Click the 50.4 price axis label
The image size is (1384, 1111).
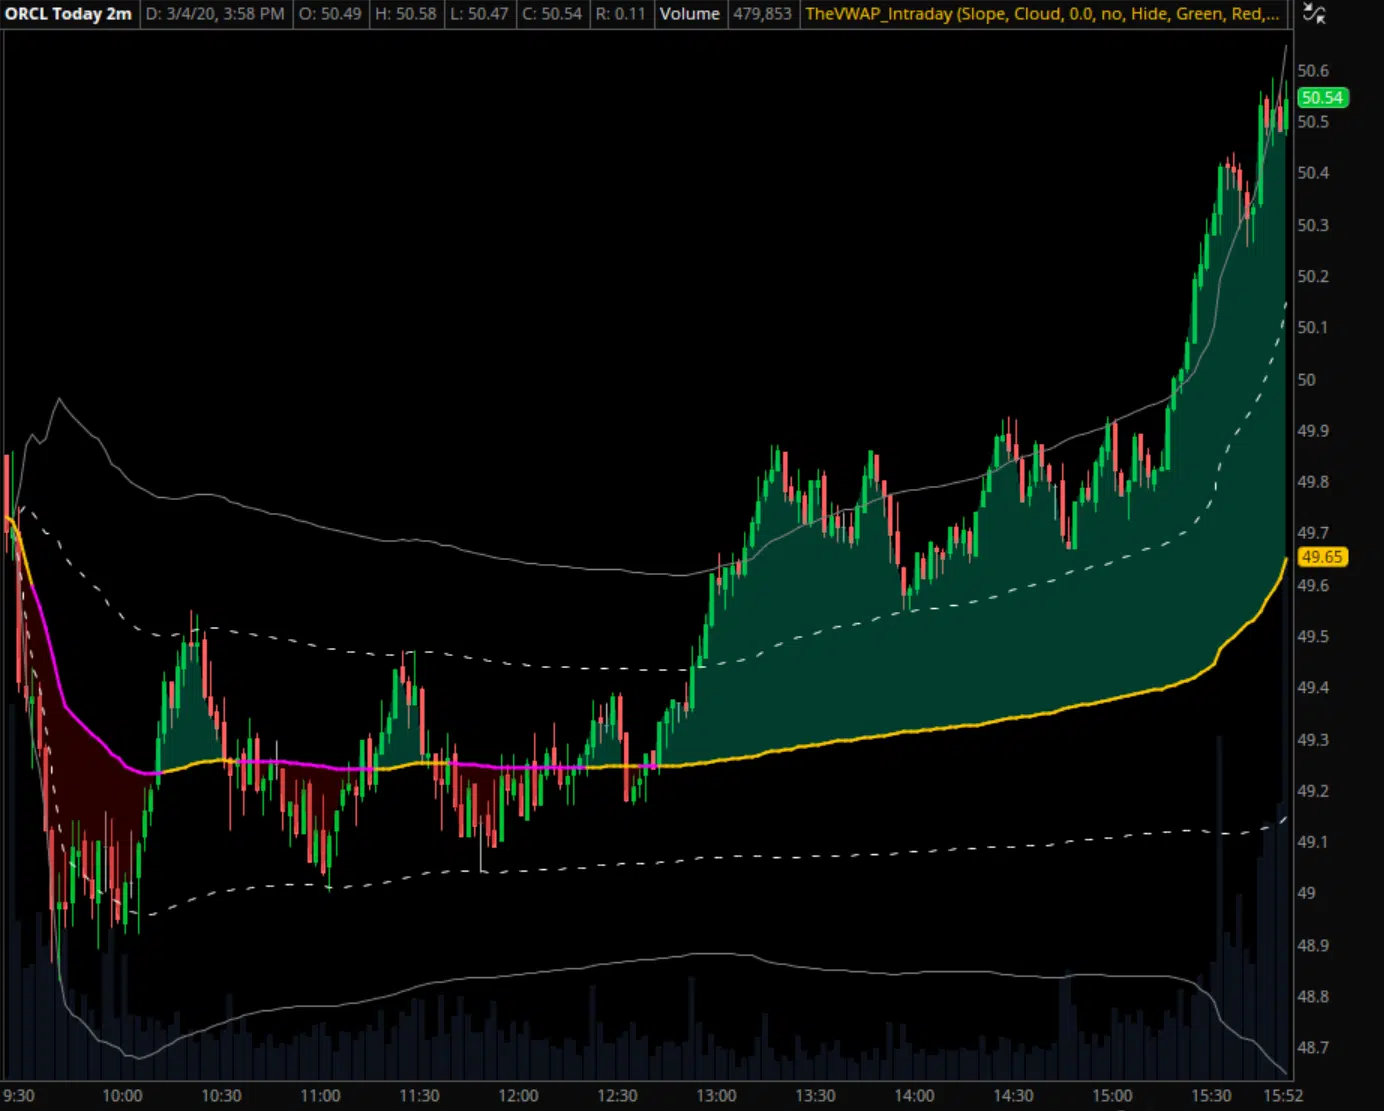pyautogui.click(x=1313, y=173)
